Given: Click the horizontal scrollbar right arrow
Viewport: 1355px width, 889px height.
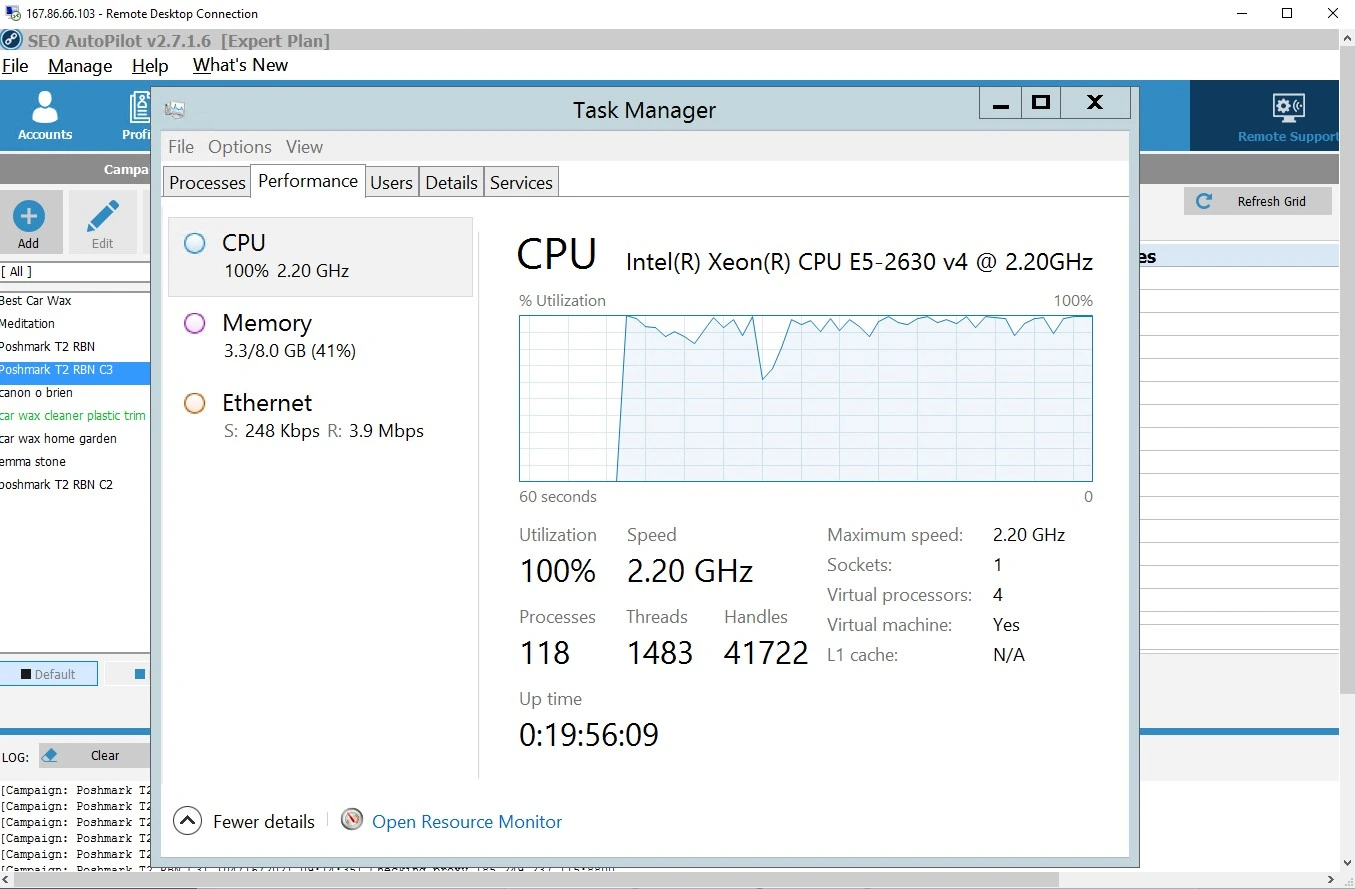Looking at the screenshot, I should coord(1331,880).
